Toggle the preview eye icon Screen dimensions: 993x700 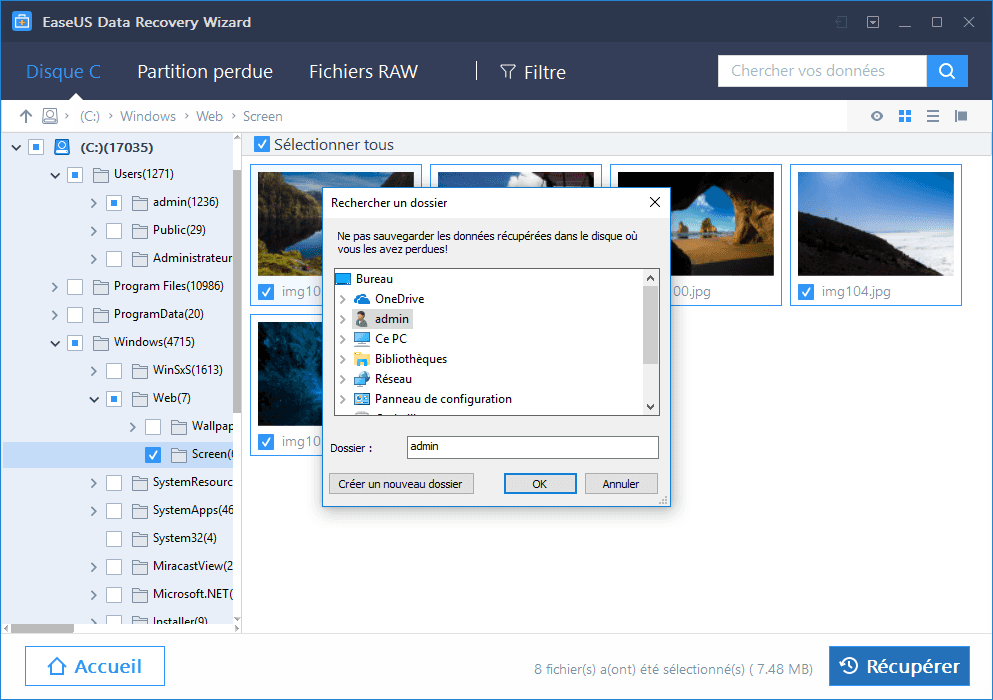tap(876, 116)
